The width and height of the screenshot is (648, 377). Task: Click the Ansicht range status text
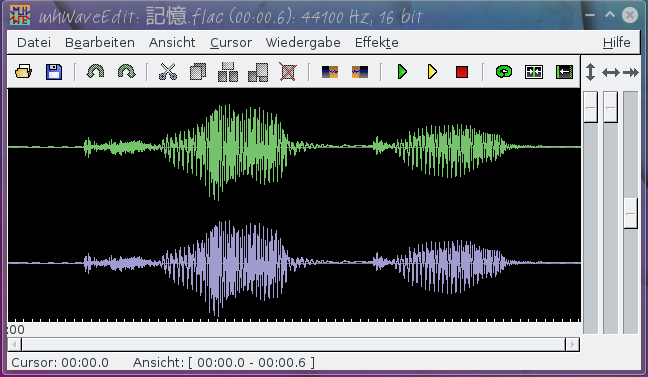pyautogui.click(x=224, y=363)
